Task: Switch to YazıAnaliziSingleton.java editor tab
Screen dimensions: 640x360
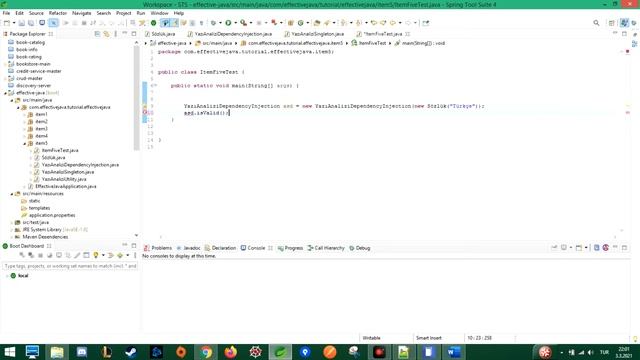Action: [x=315, y=34]
